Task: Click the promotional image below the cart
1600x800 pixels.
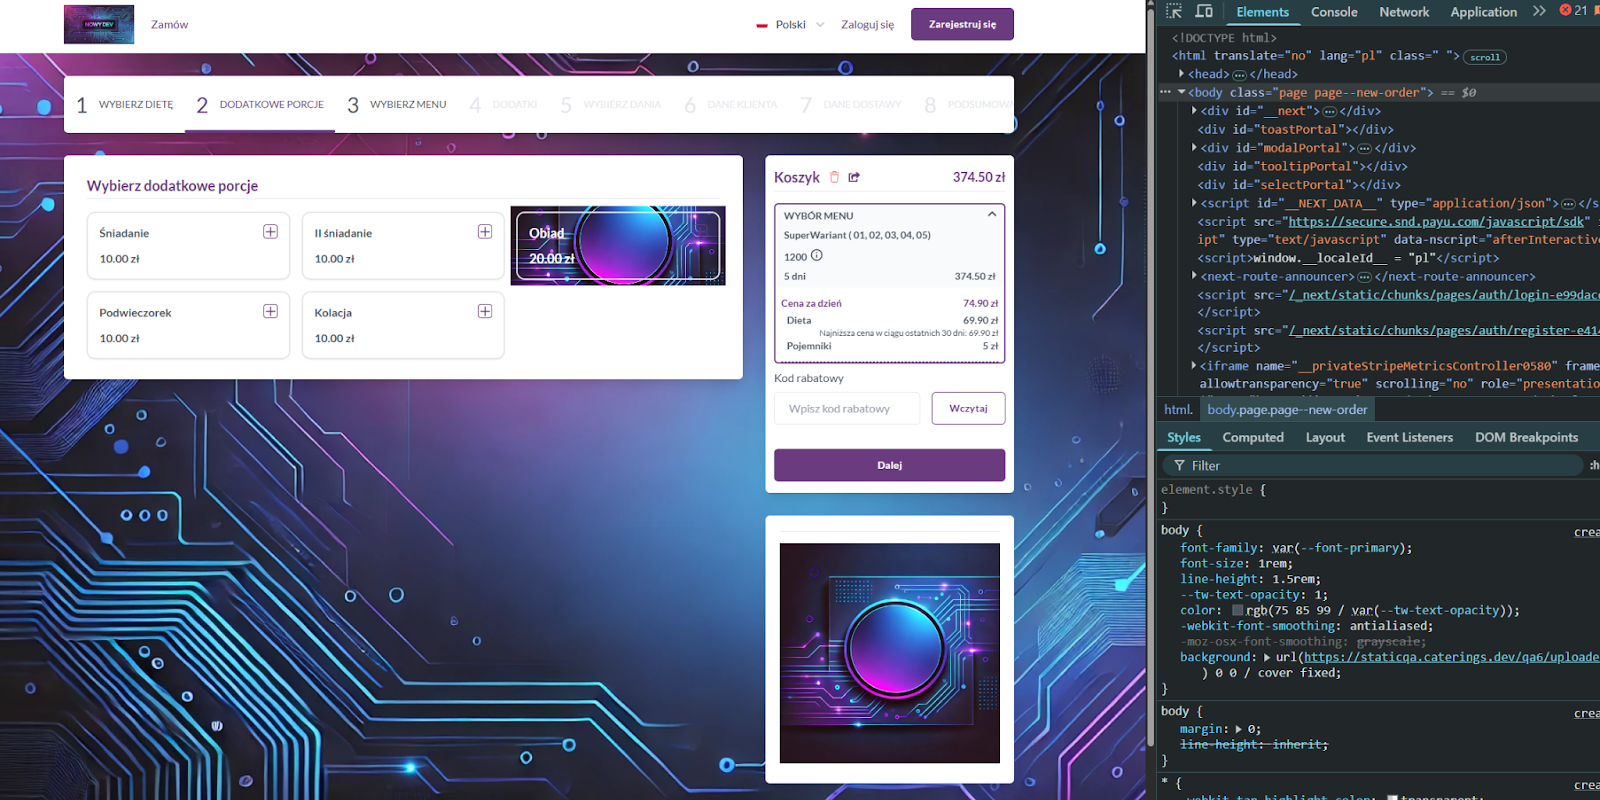Action: point(889,653)
